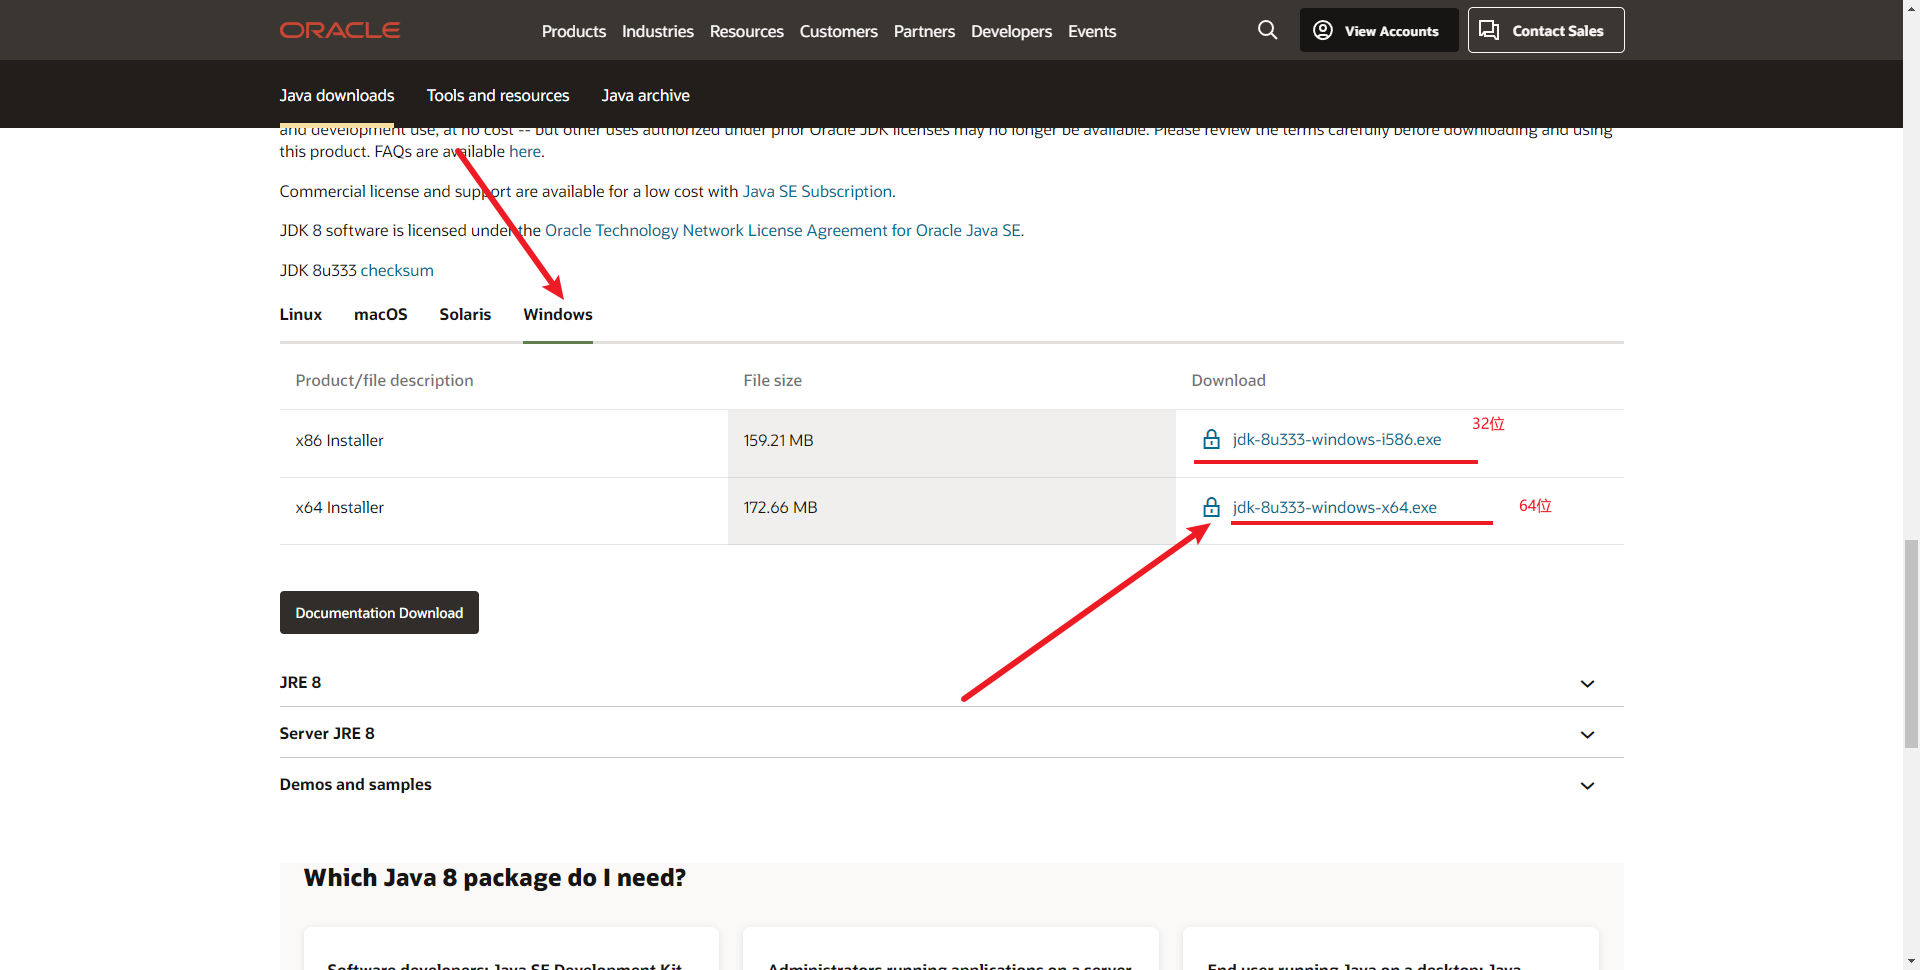1920x970 pixels.
Task: Open the Resources menu
Action: point(747,31)
